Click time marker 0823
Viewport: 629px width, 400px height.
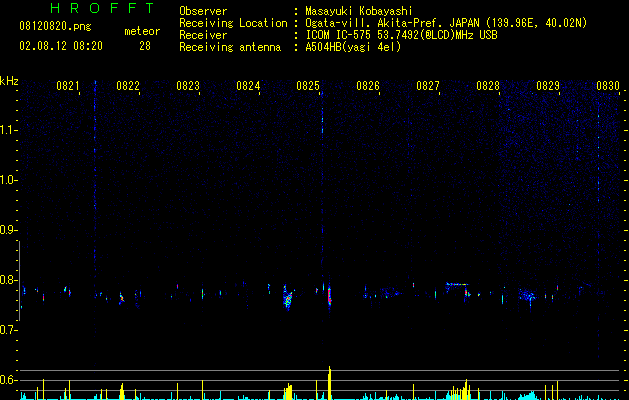(188, 86)
